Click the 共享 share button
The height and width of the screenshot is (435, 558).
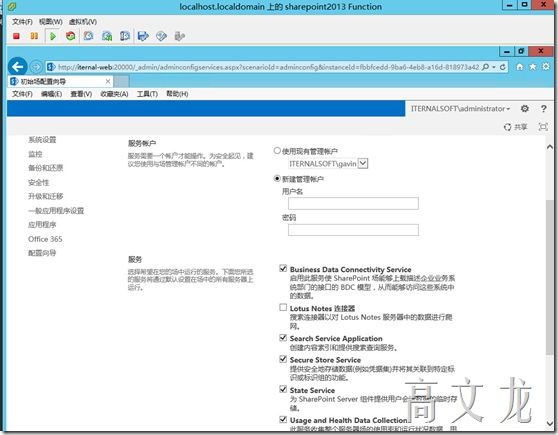(x=516, y=127)
